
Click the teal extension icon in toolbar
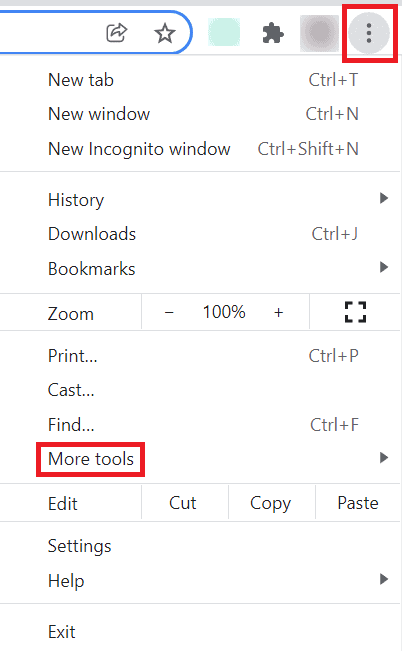(x=224, y=32)
